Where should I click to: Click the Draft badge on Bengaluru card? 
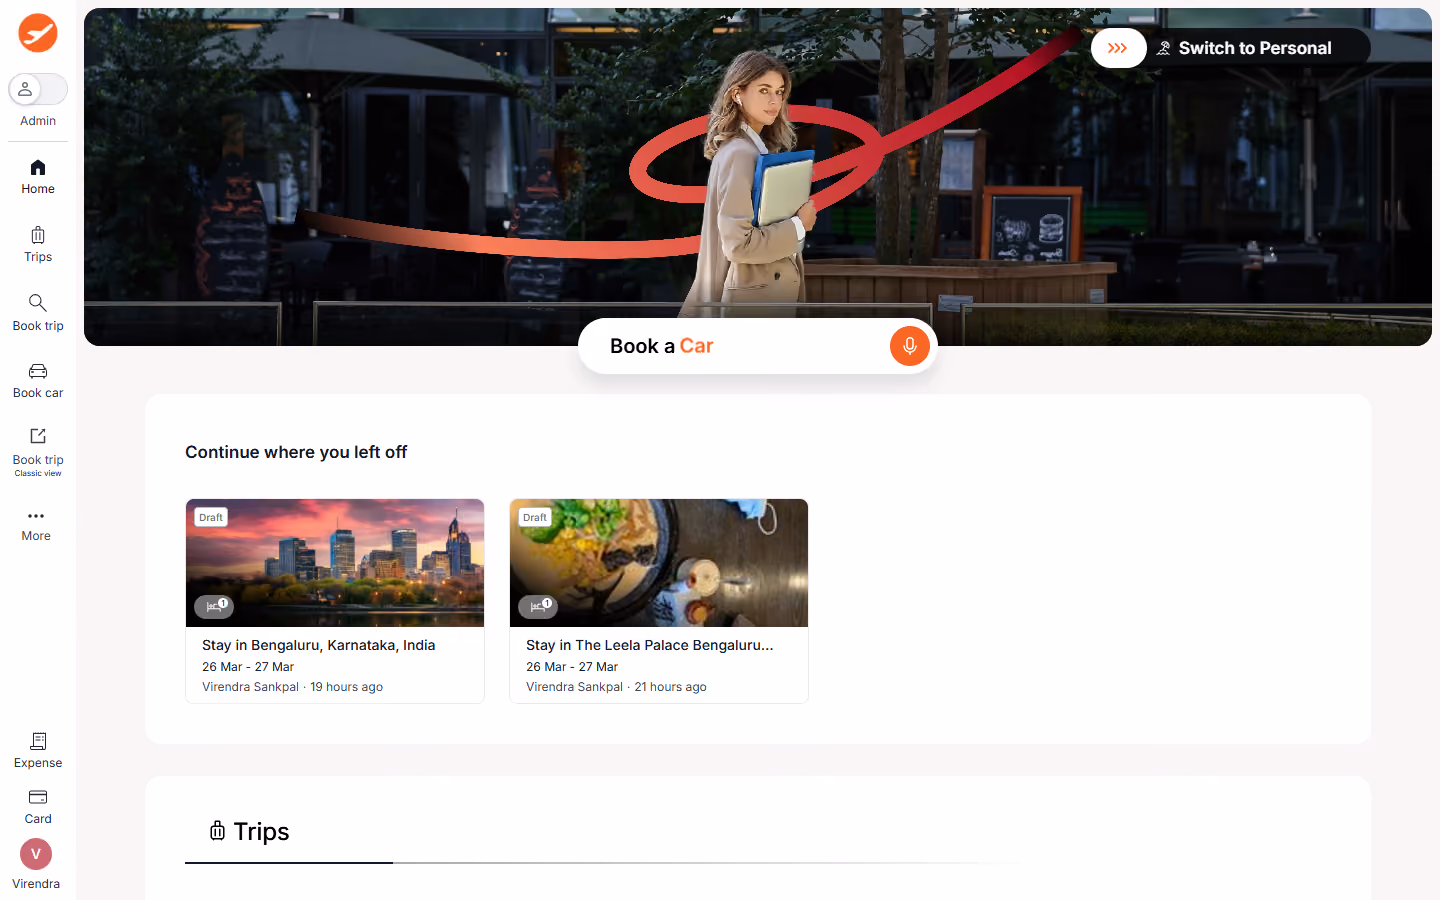[211, 517]
